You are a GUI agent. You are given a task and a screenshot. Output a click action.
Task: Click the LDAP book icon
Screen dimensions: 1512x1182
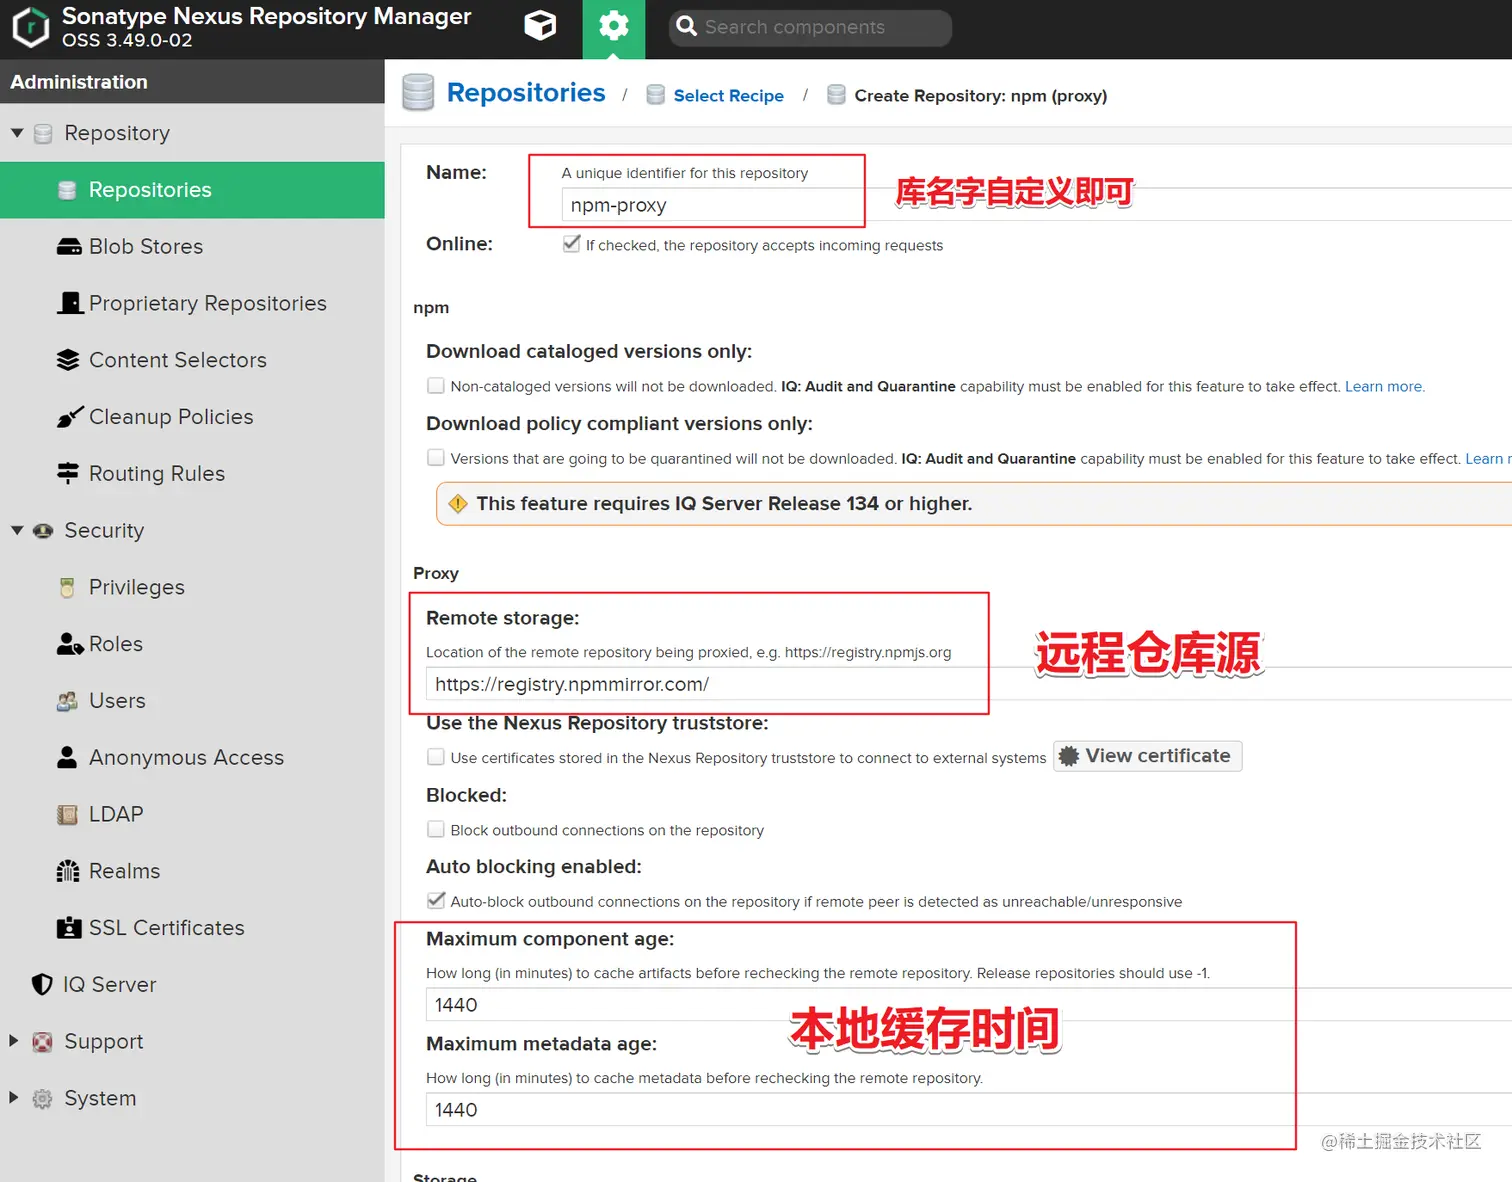click(x=67, y=815)
